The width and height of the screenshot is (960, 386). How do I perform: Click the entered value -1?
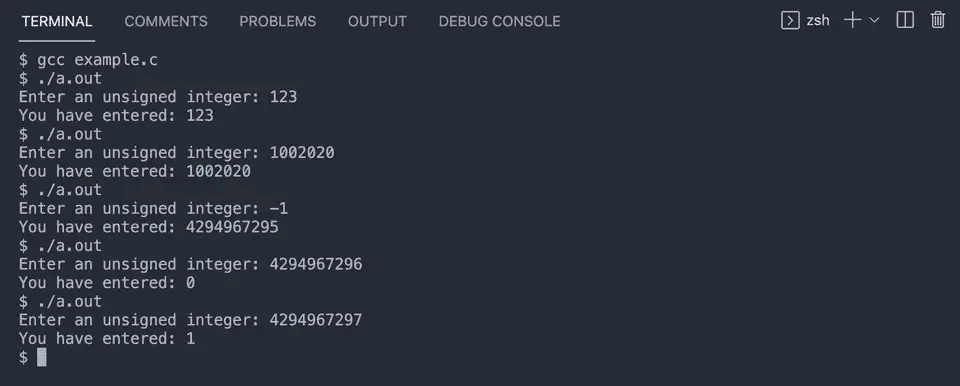(279, 208)
